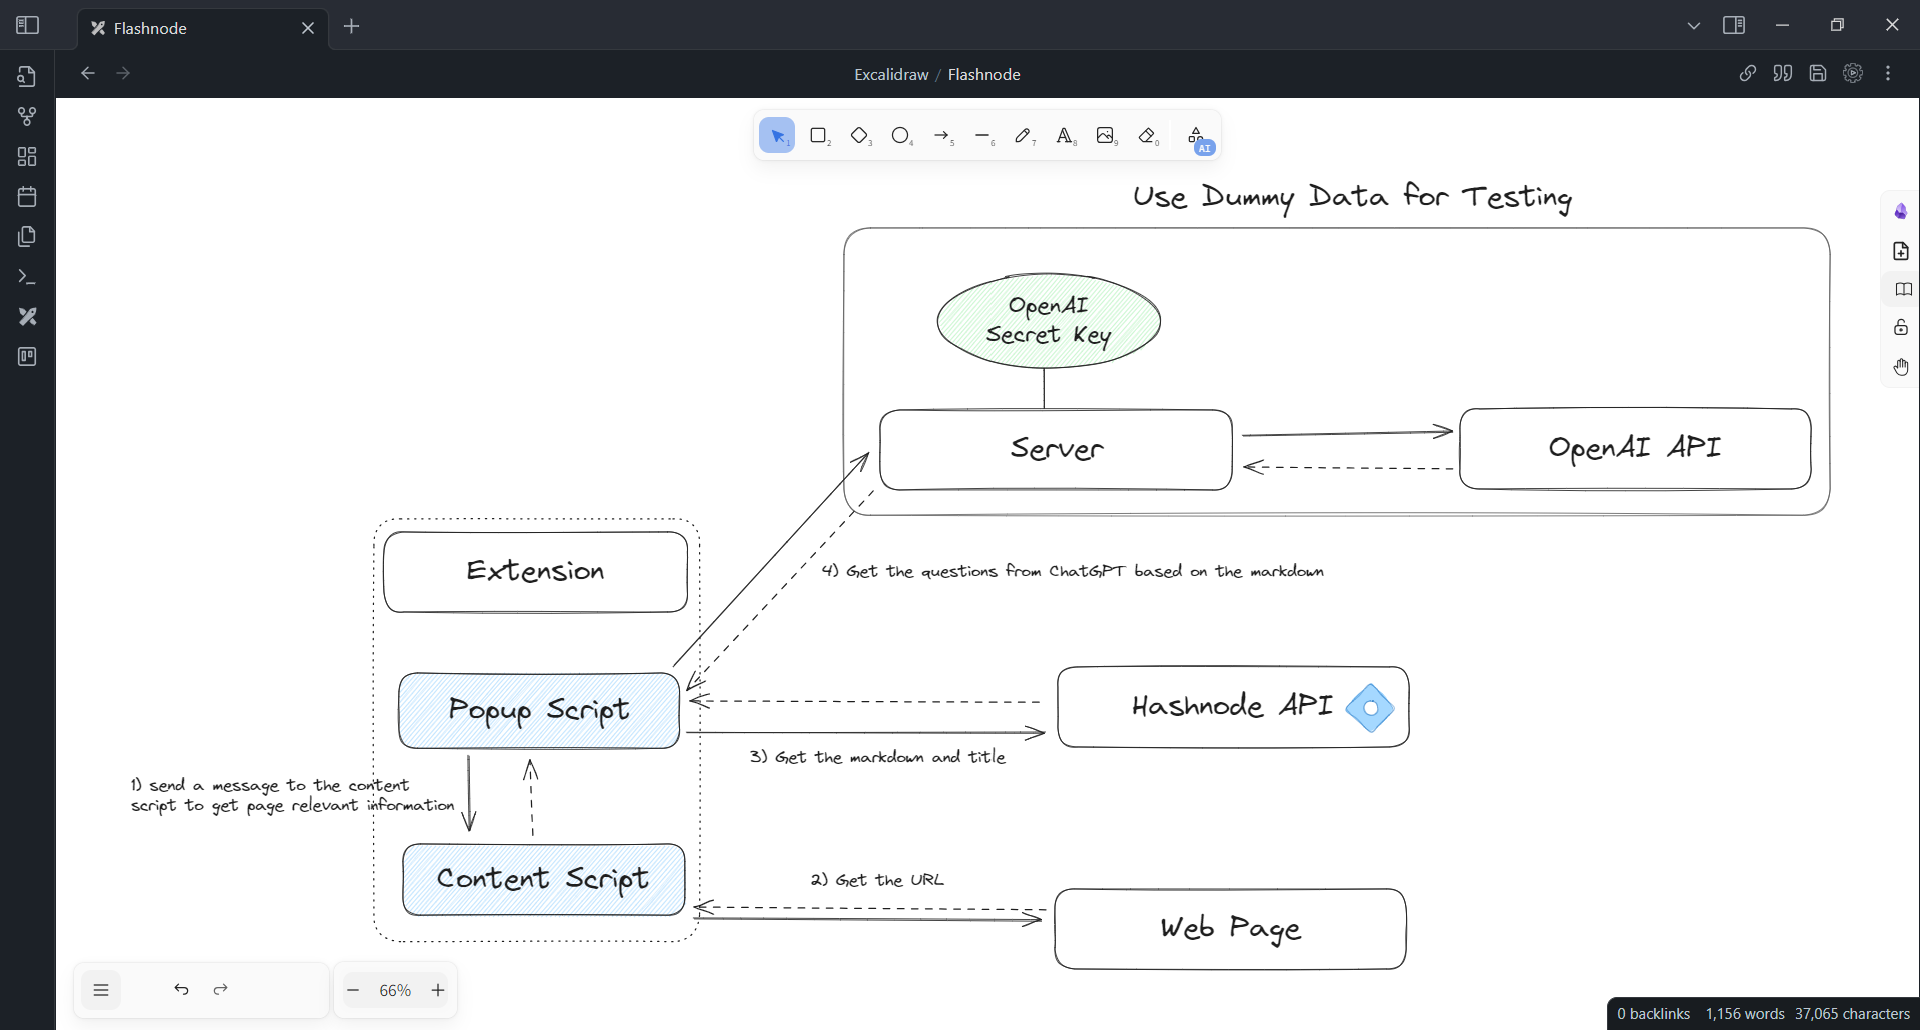The height and width of the screenshot is (1030, 1920).
Task: Open the Kanban board ribbon icon
Action: tap(27, 357)
